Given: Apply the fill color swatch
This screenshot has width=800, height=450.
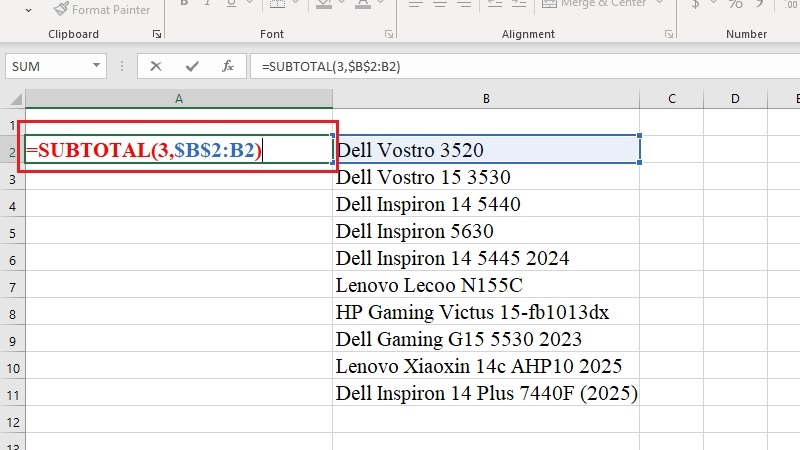Looking at the screenshot, I should point(324,4).
